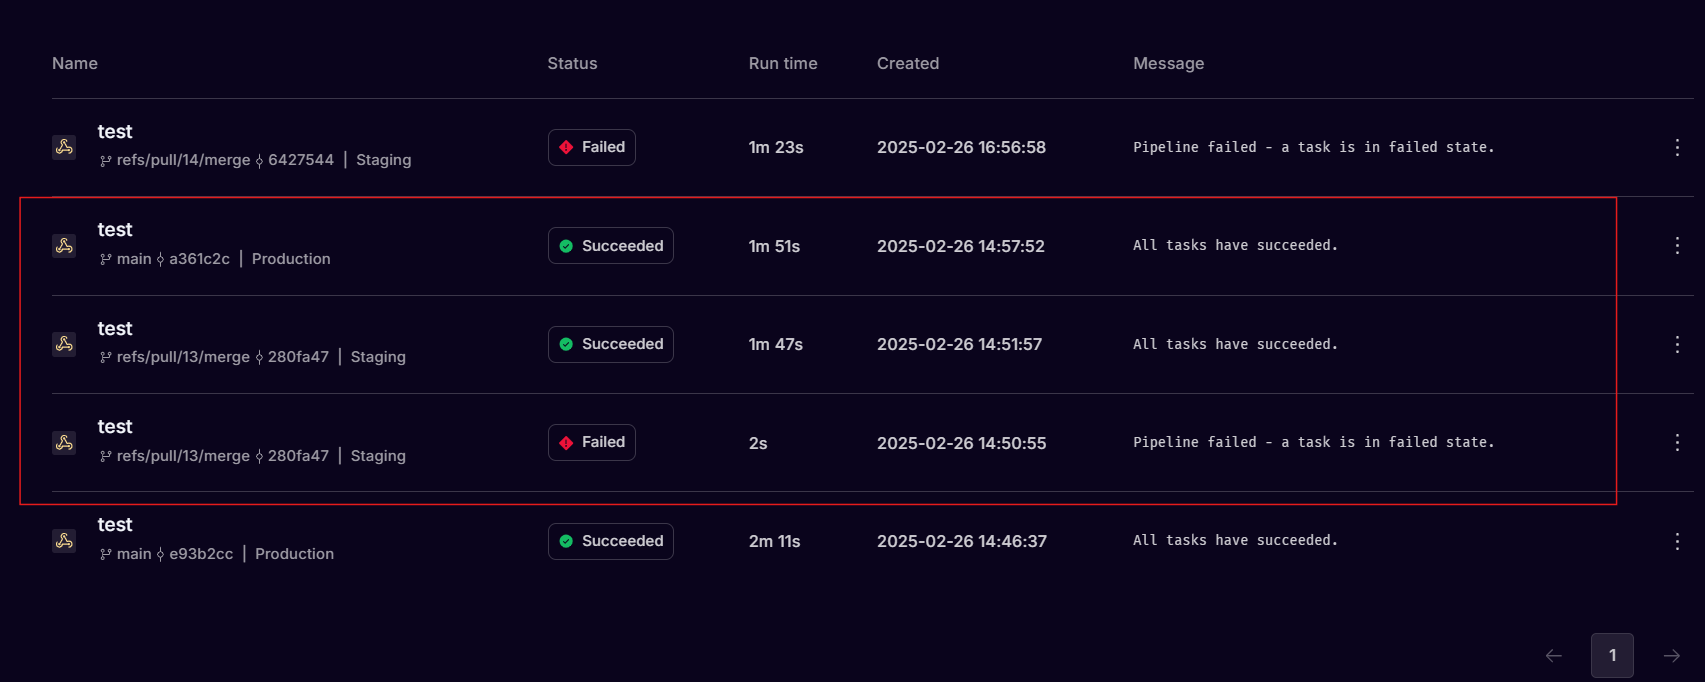
Task: Open the kebab menu for the 16:56:58 run
Action: pos(1677,147)
